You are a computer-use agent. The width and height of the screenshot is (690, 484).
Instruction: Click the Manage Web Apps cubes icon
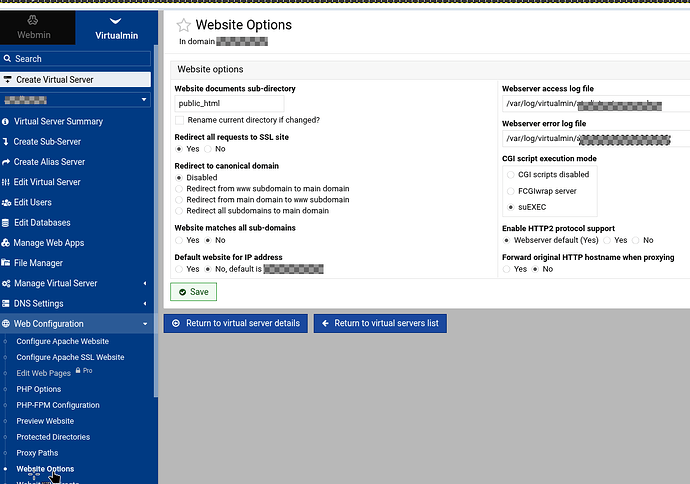(x=6, y=243)
